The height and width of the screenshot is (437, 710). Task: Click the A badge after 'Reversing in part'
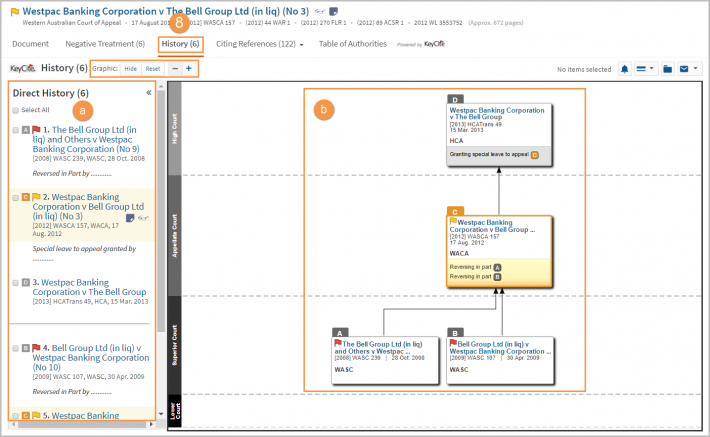pos(497,268)
